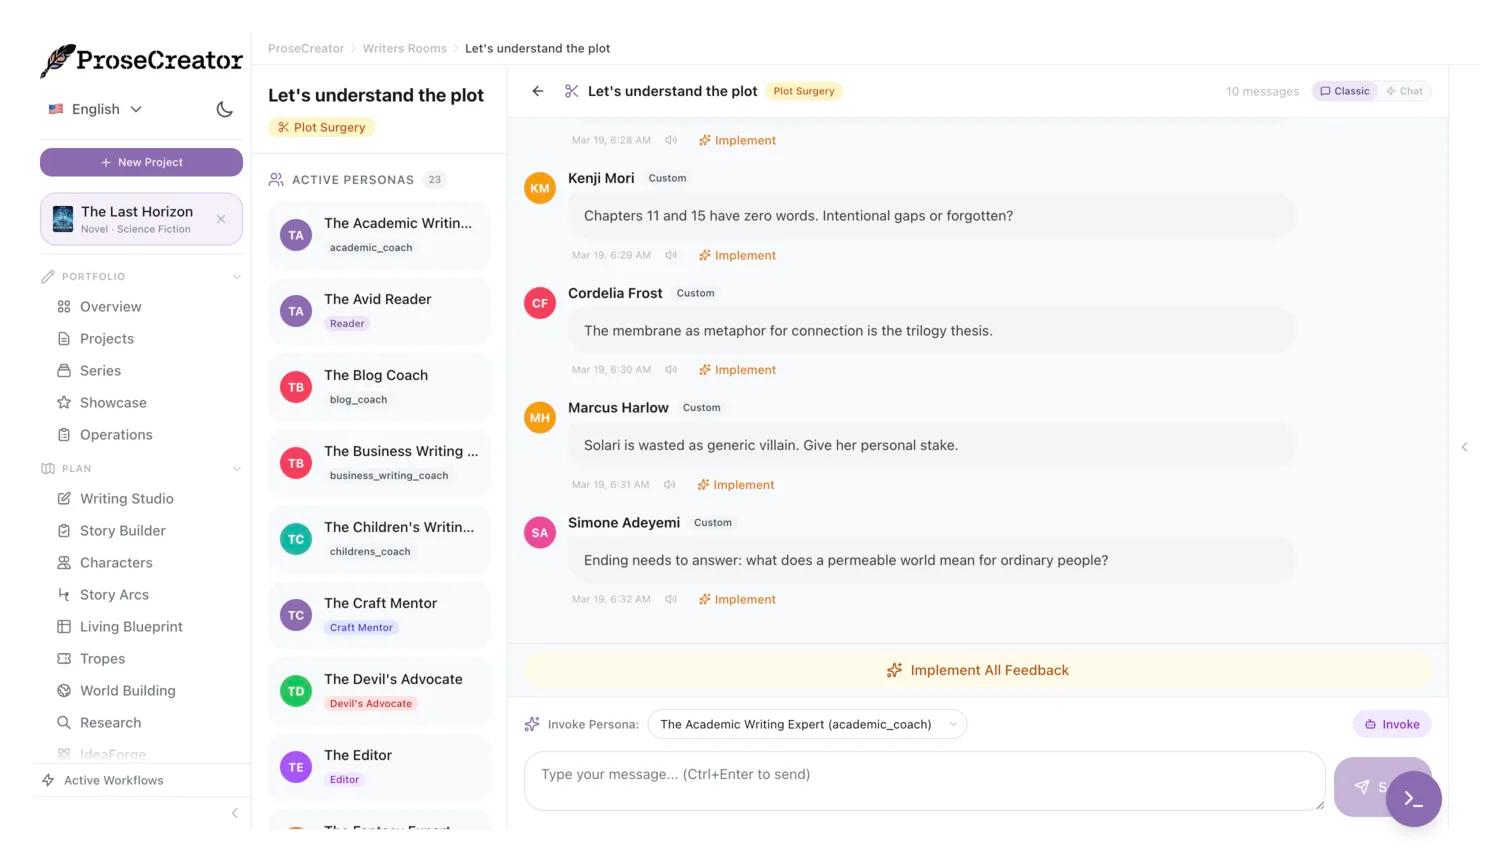Implement Simone Adeyemi's feedback
Screen dimensions: 1512x861
[x=736, y=599]
